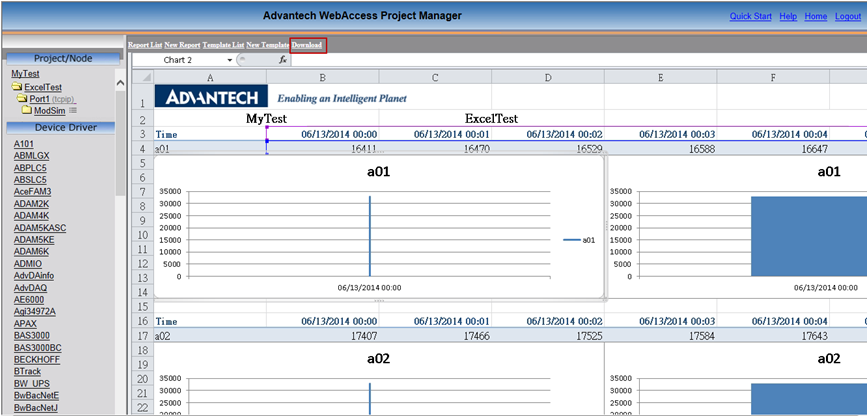
Task: Open the Quick Start link
Action: pyautogui.click(x=750, y=17)
